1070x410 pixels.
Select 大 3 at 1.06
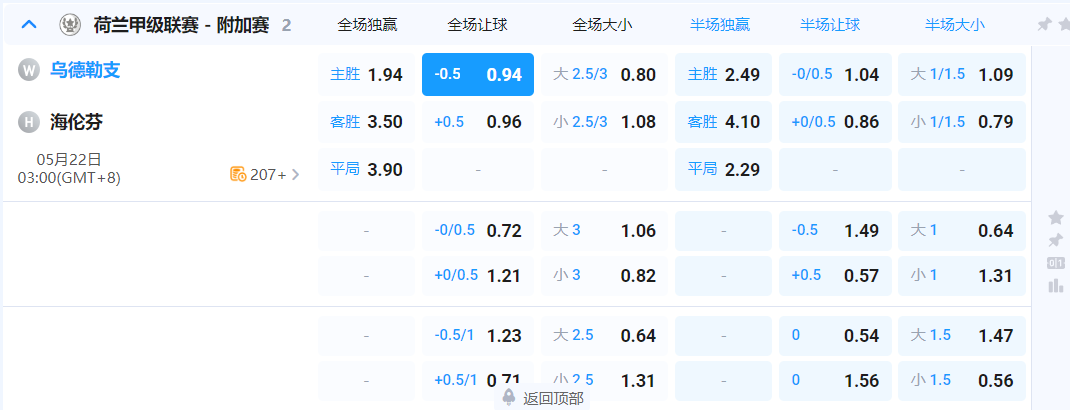point(605,231)
